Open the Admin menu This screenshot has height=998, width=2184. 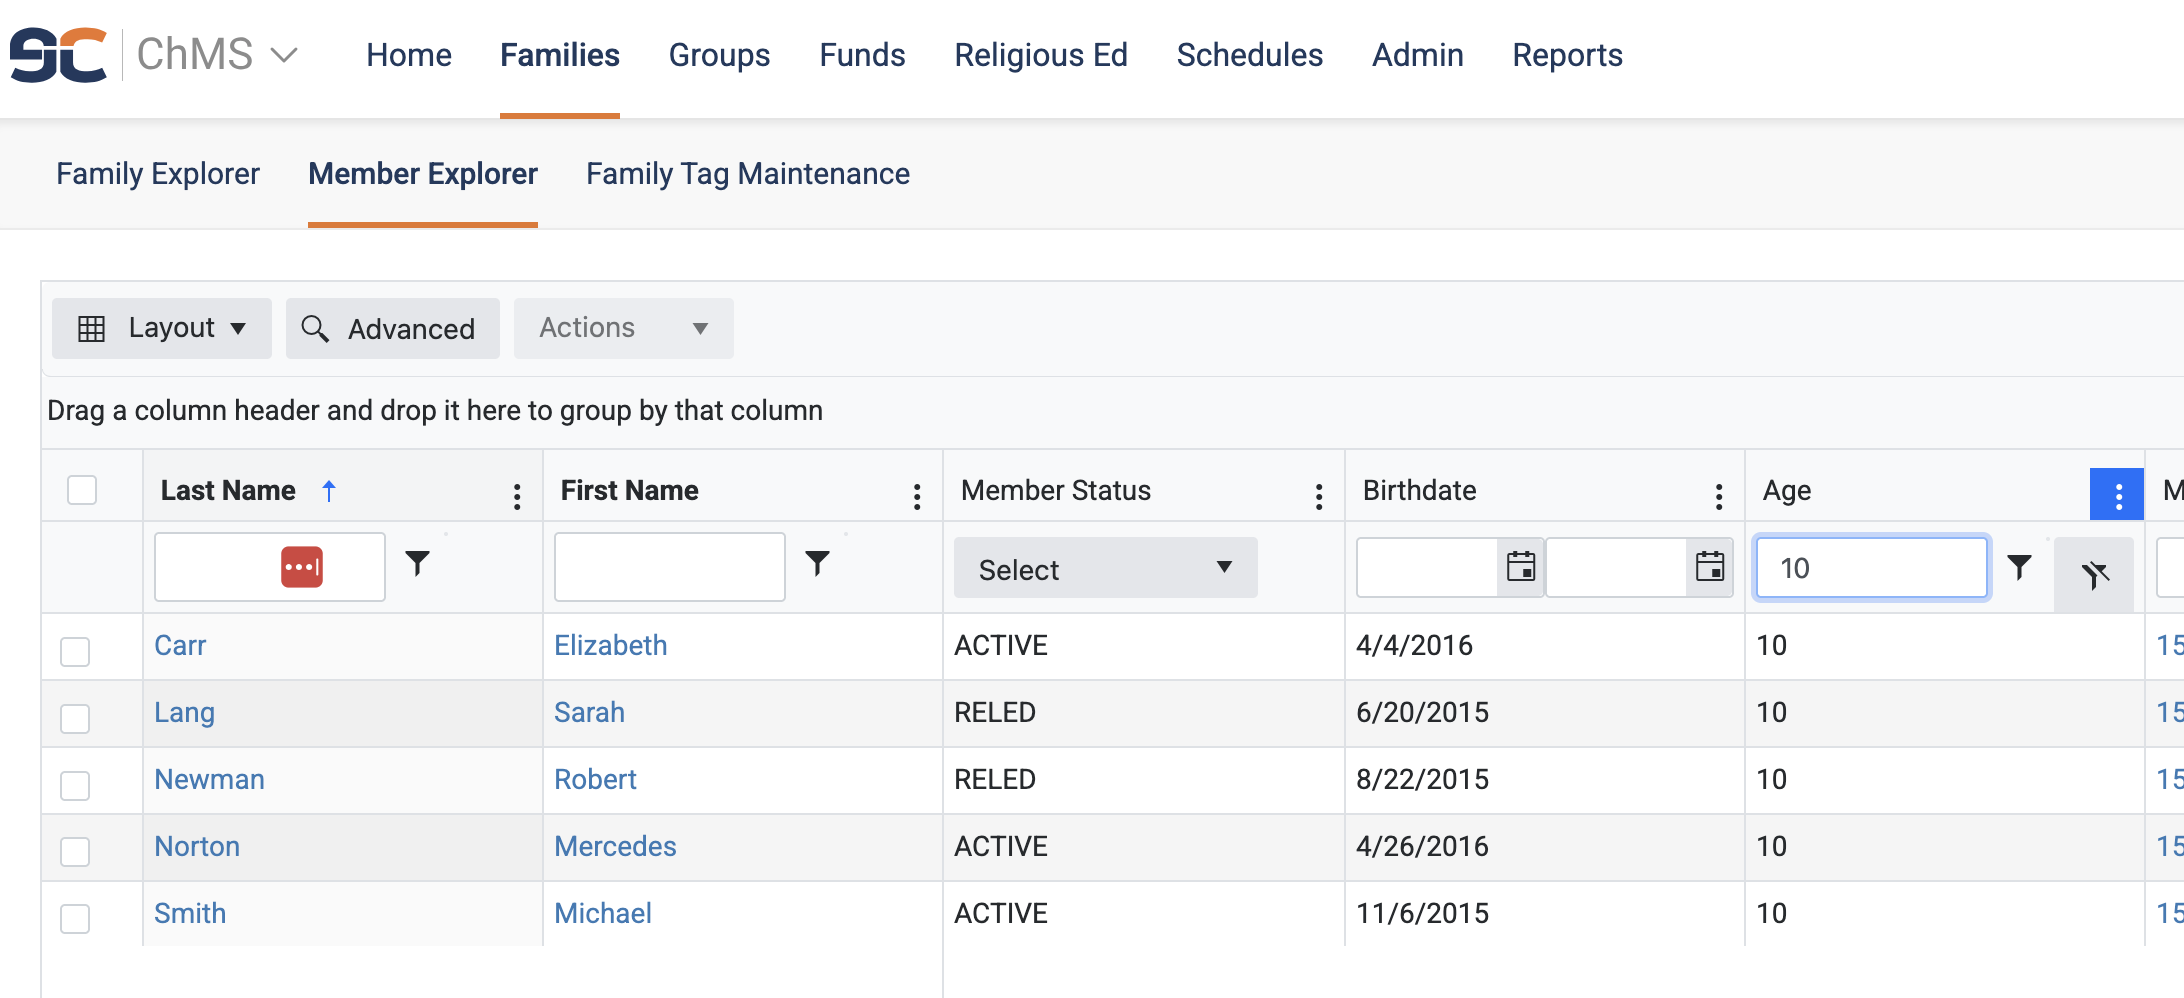tap(1418, 55)
